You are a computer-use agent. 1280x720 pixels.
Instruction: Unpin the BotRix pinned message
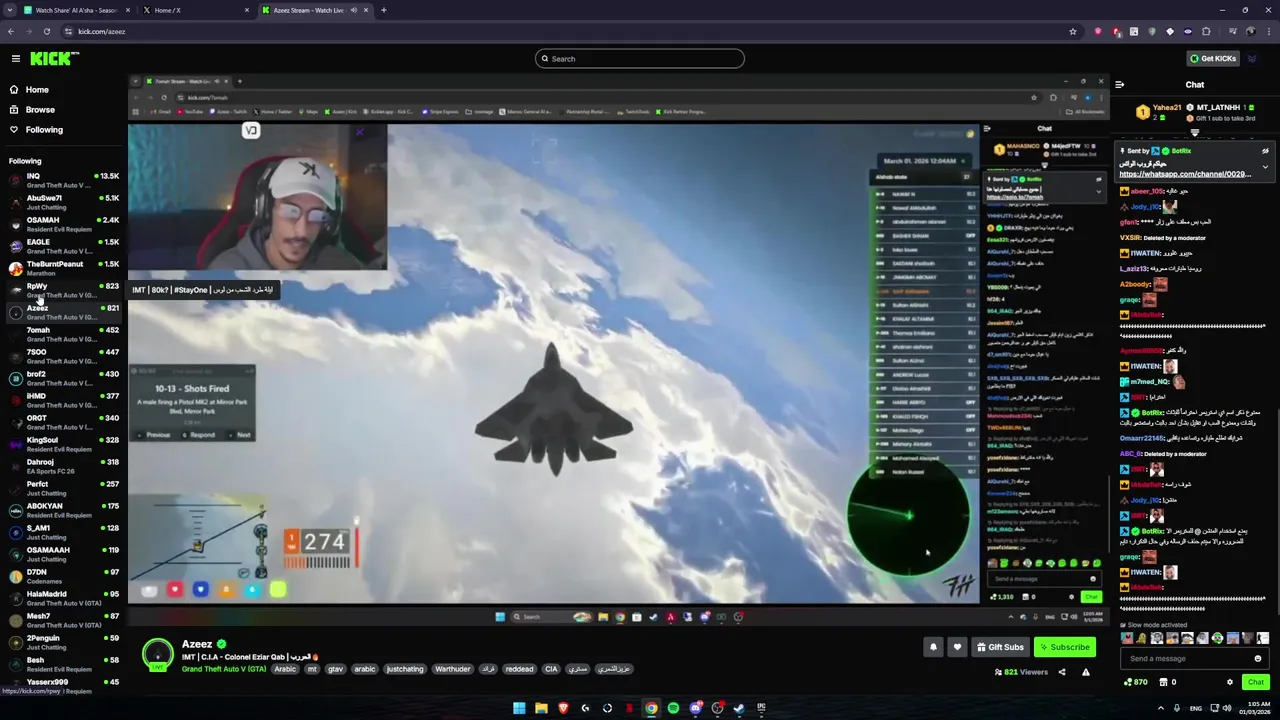(x=1265, y=151)
